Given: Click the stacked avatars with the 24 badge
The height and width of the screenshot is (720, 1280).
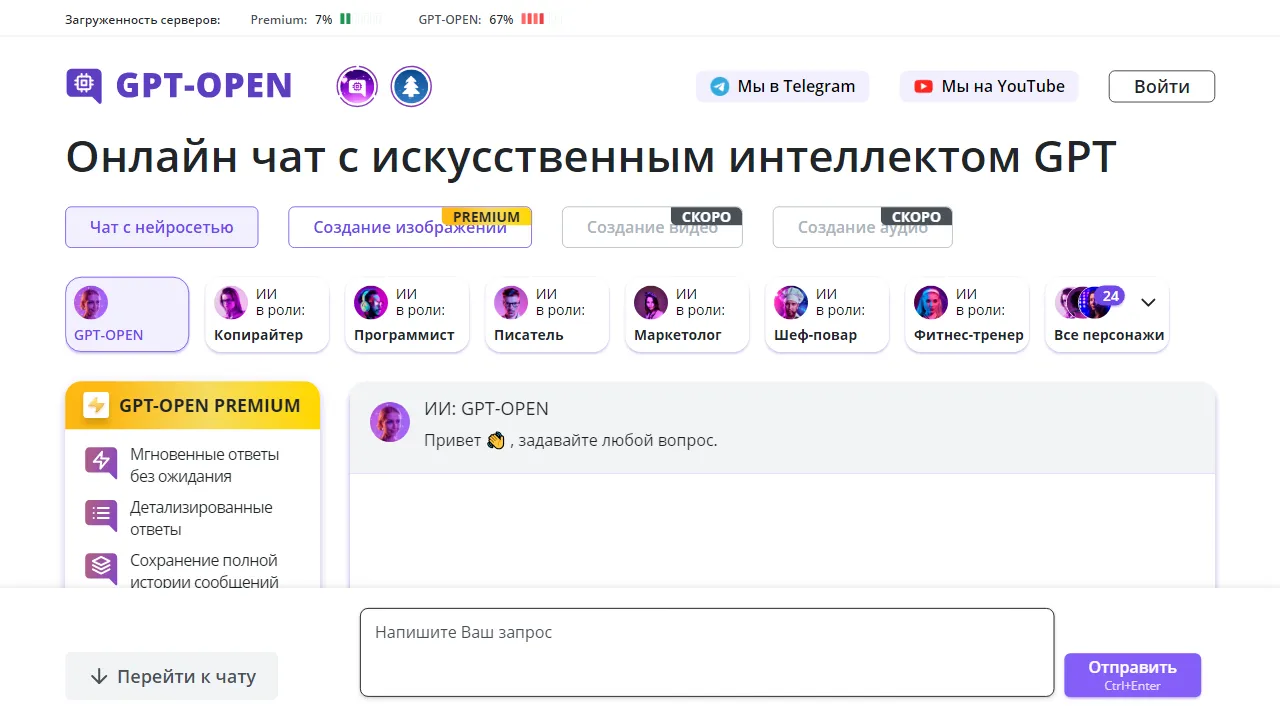Looking at the screenshot, I should [1089, 301].
